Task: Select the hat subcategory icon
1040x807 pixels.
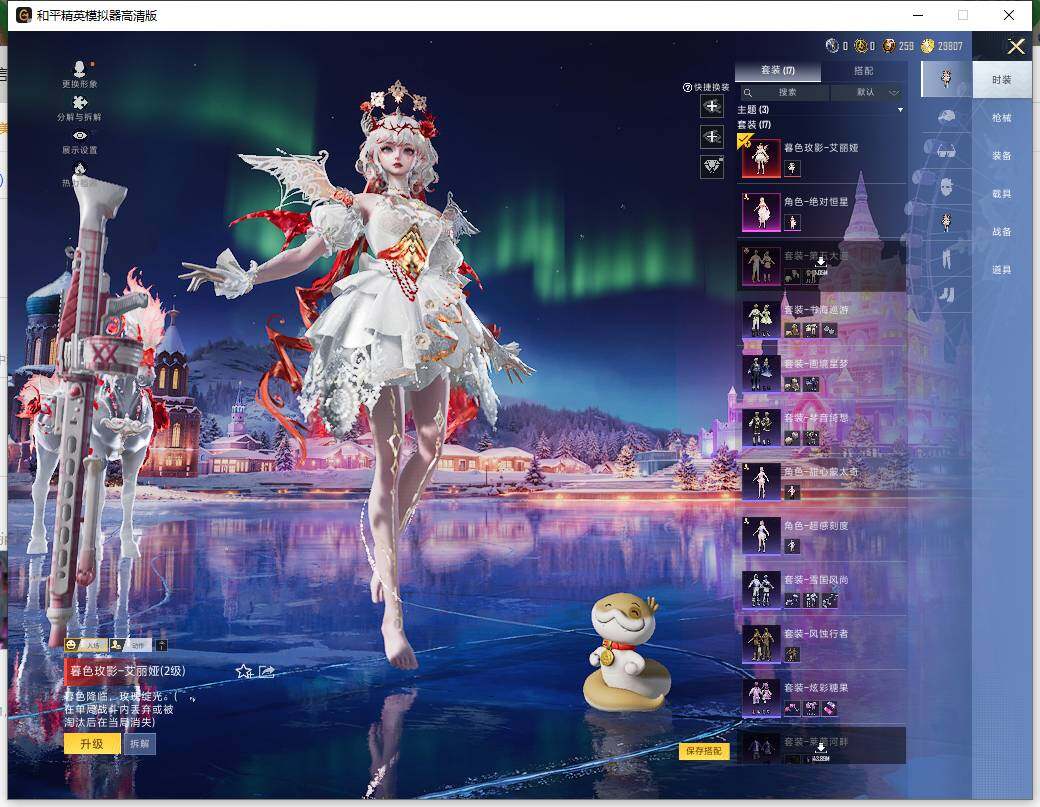Action: tap(946, 117)
